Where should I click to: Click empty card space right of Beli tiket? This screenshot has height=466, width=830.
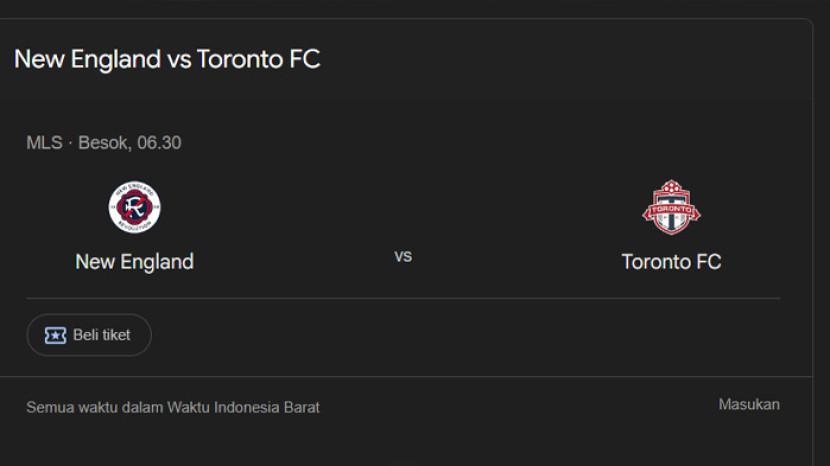(x=450, y=335)
